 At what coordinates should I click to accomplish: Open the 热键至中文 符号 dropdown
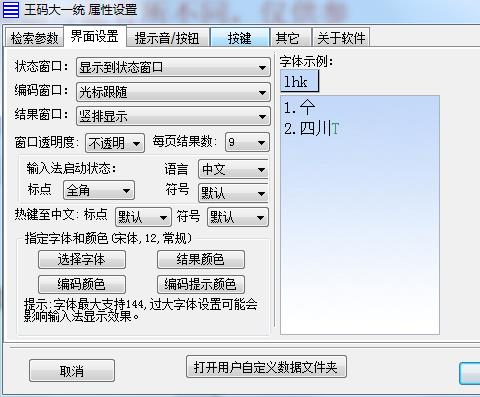238,217
